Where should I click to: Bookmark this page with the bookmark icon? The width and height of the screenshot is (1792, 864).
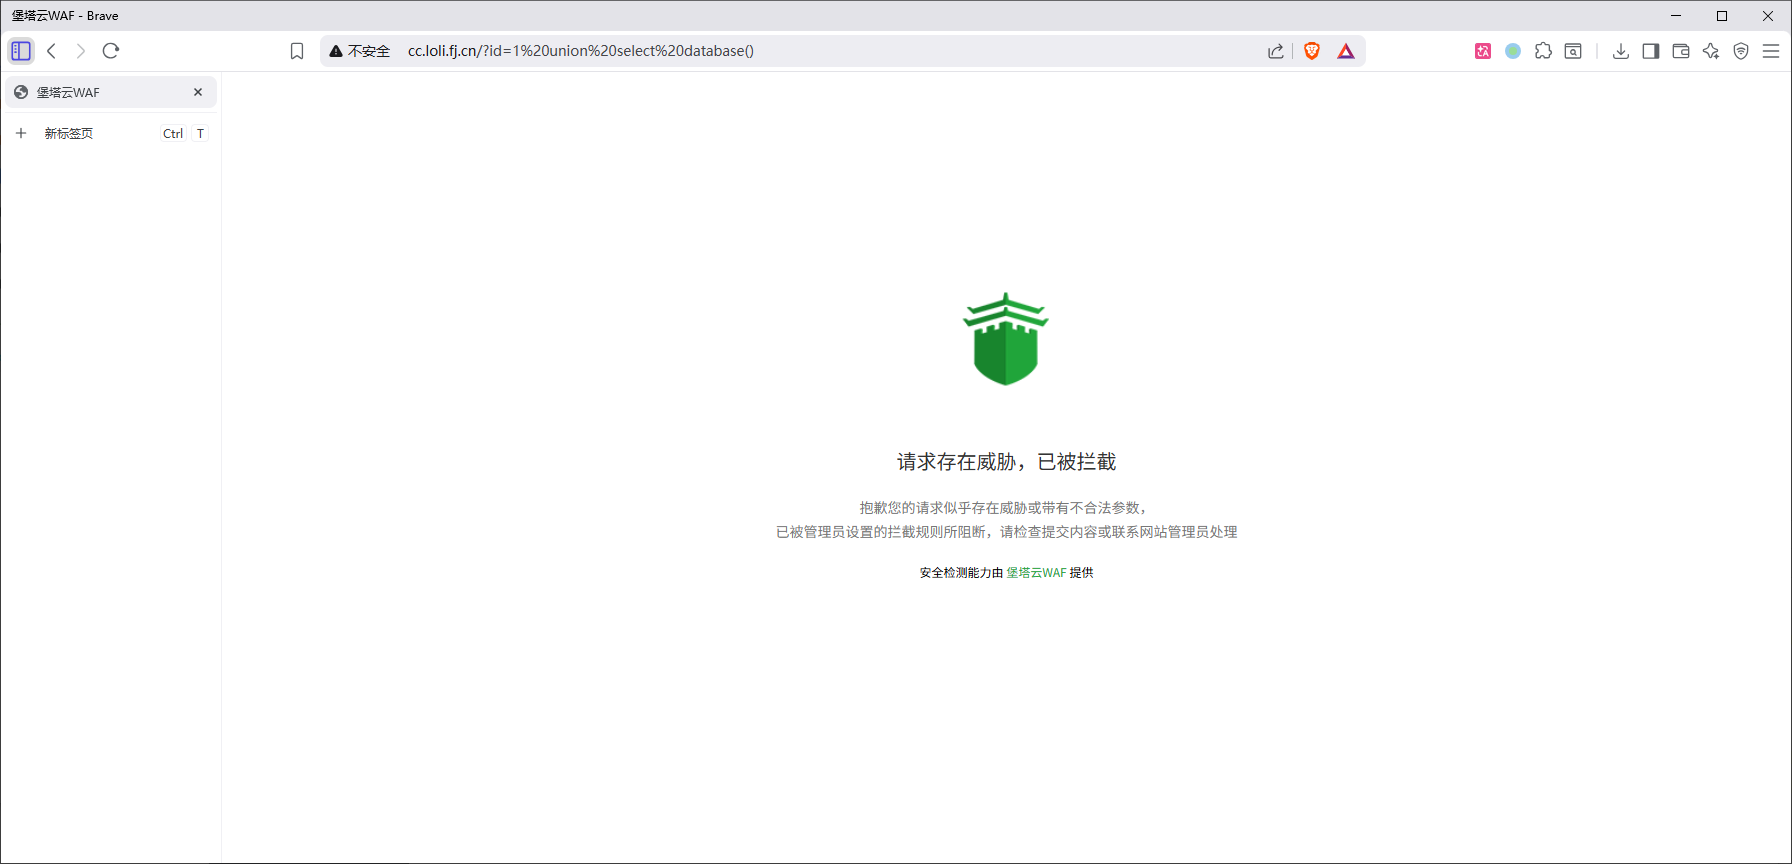coord(297,51)
